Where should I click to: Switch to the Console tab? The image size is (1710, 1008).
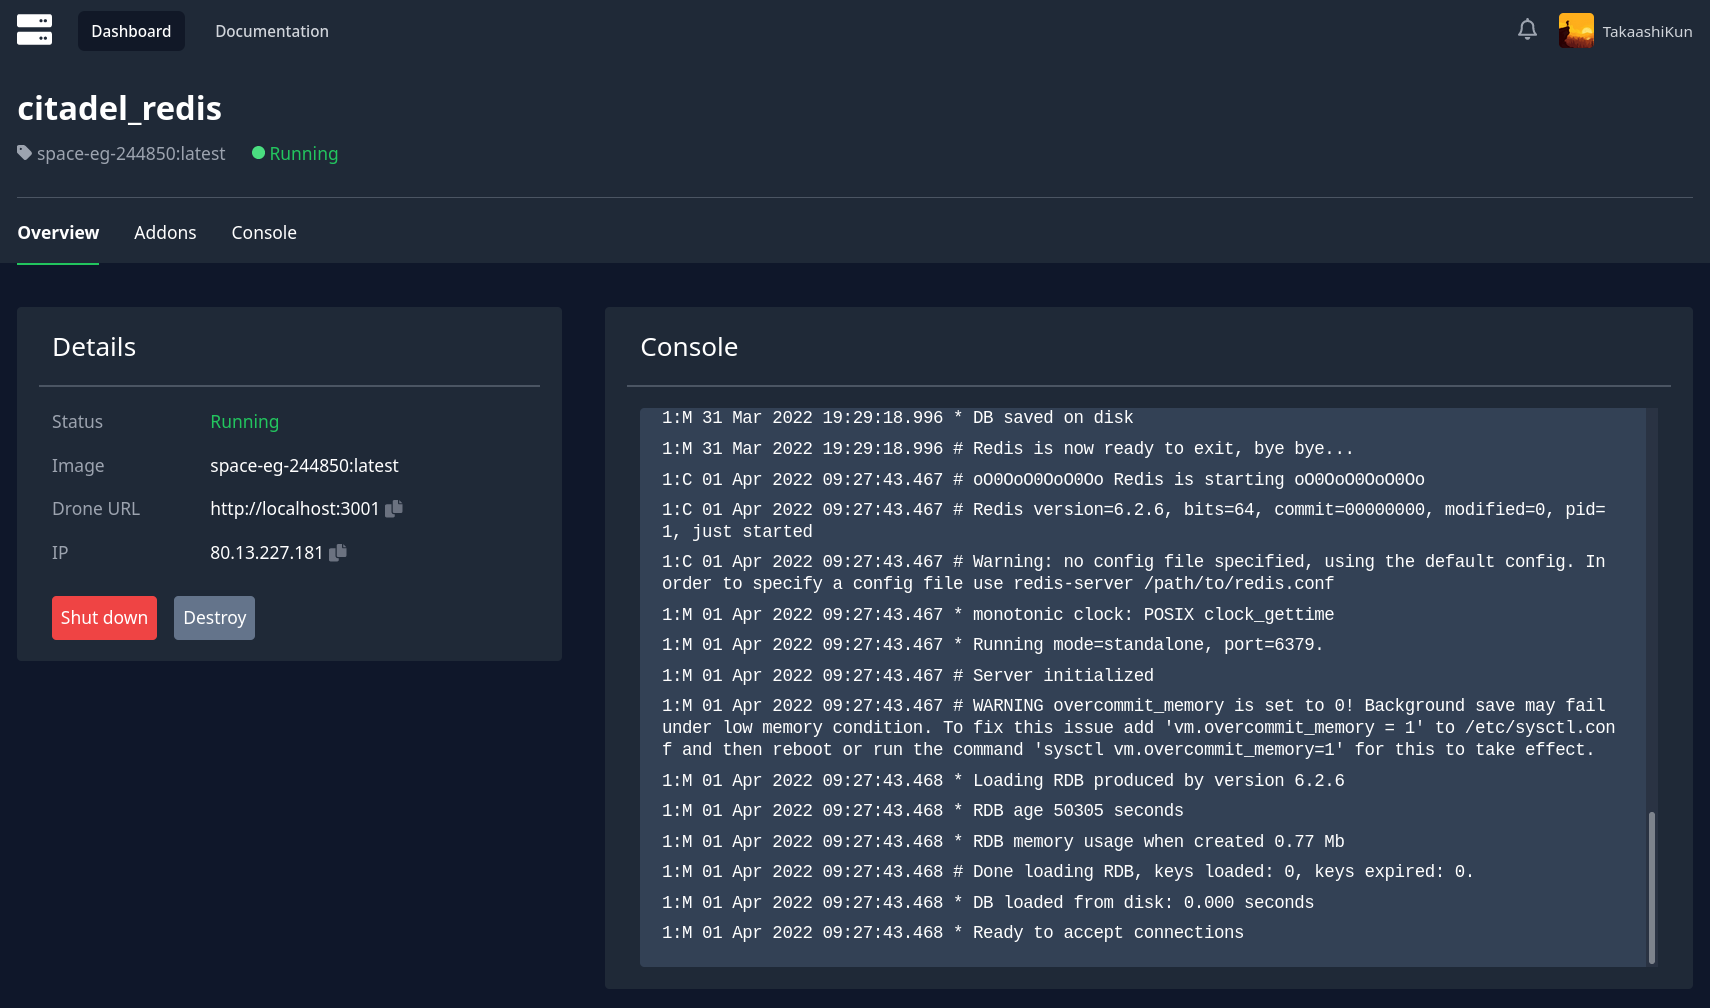(x=264, y=233)
